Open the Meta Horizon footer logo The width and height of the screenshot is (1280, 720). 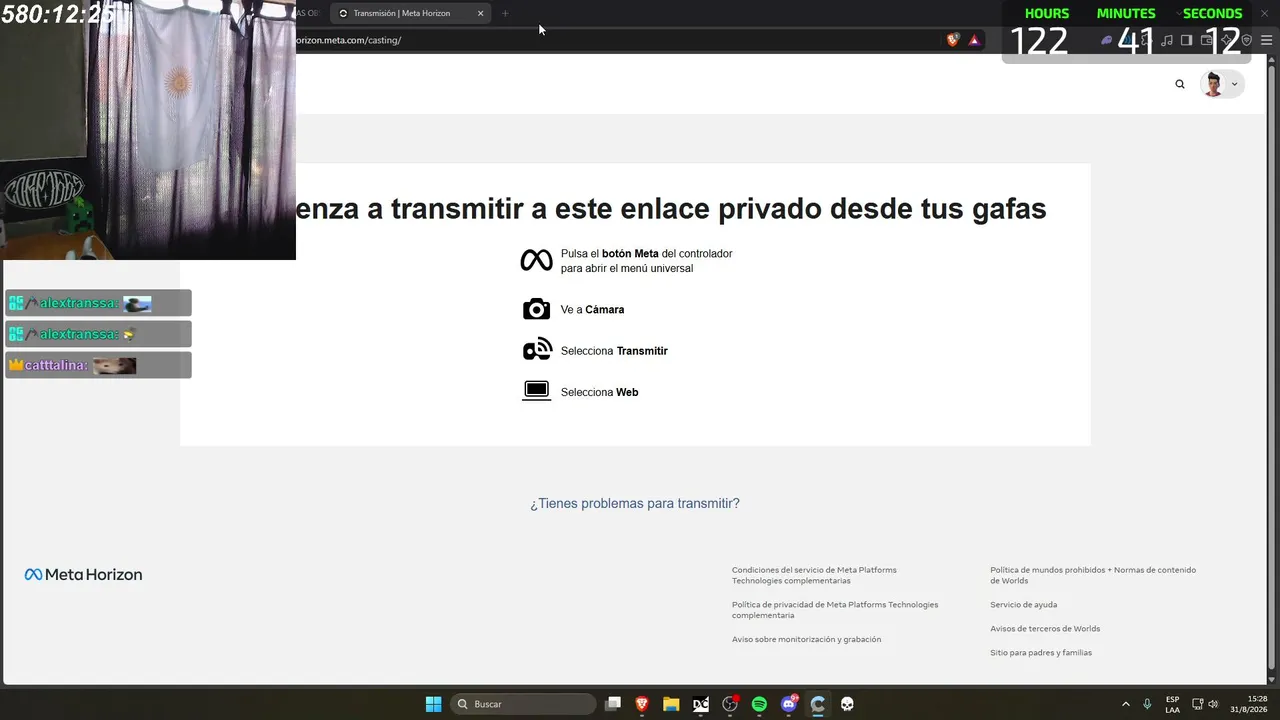click(x=83, y=575)
